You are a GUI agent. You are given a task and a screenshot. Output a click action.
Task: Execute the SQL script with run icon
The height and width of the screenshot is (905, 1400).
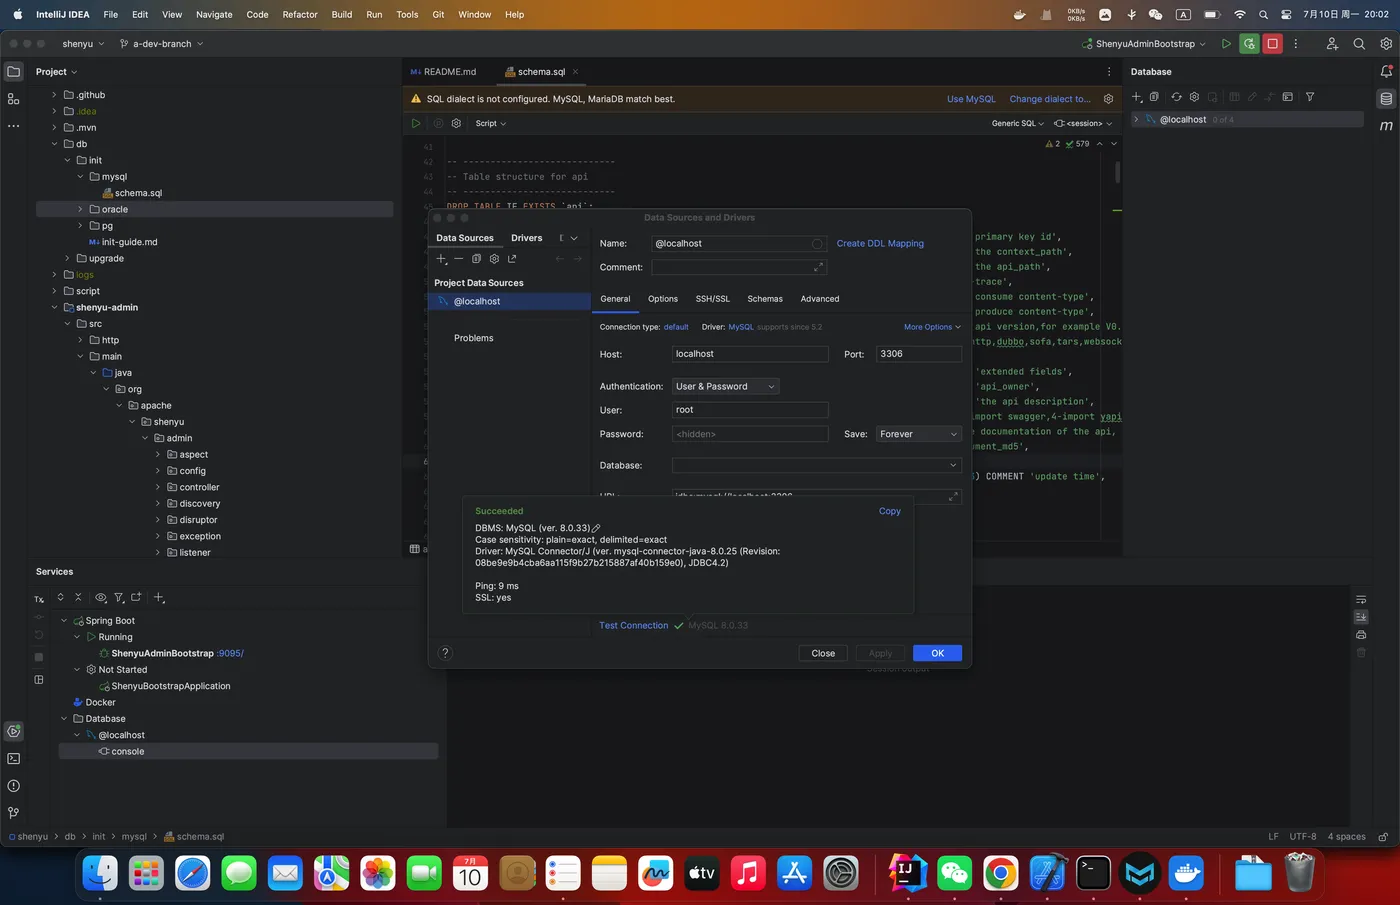click(x=416, y=123)
